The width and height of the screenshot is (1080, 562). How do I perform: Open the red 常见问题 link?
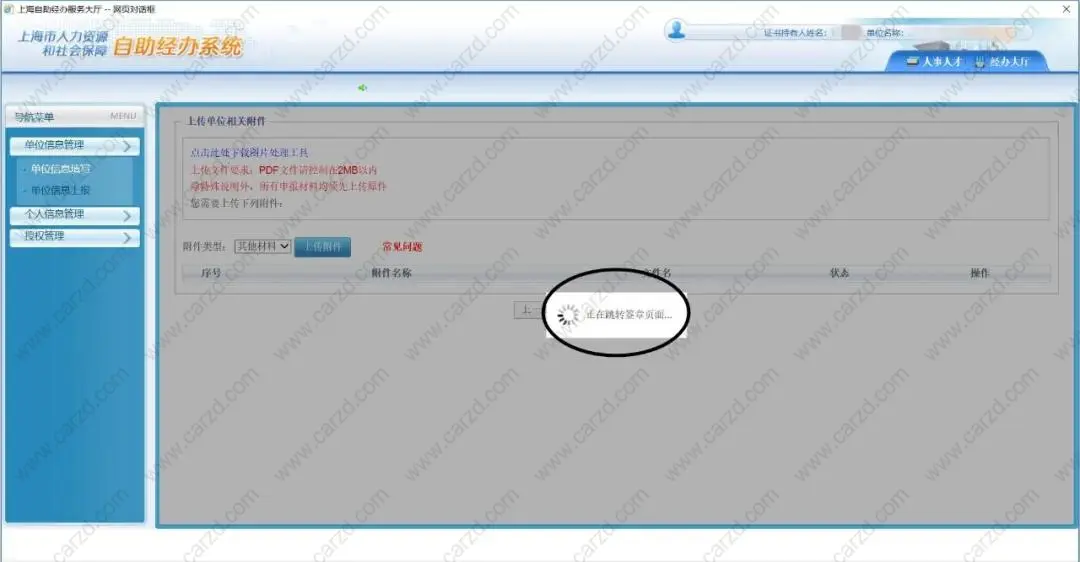(x=402, y=247)
